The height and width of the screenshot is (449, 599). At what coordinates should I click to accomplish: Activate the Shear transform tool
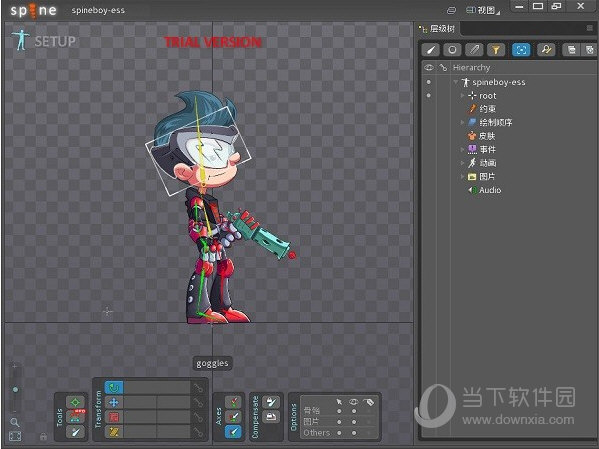[114, 432]
